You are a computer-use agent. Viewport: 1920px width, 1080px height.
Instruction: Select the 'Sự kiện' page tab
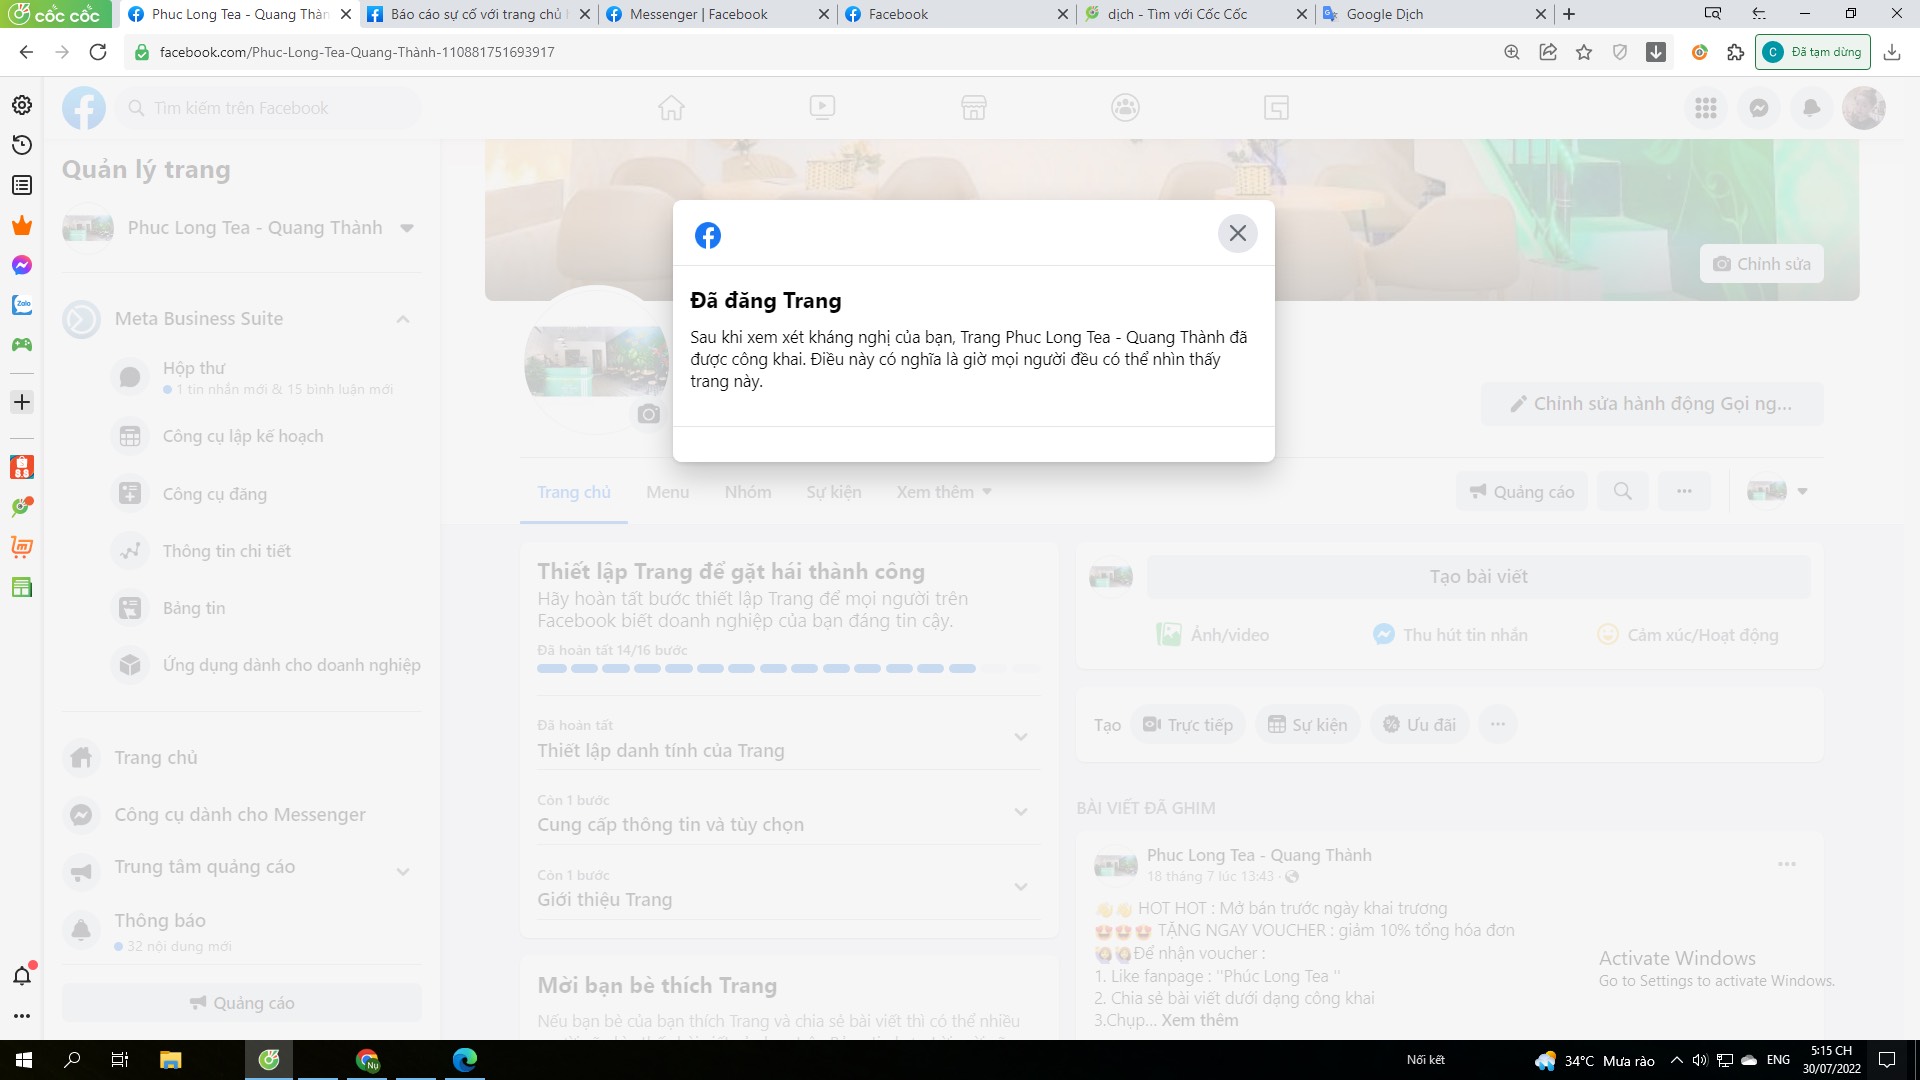[834, 492]
